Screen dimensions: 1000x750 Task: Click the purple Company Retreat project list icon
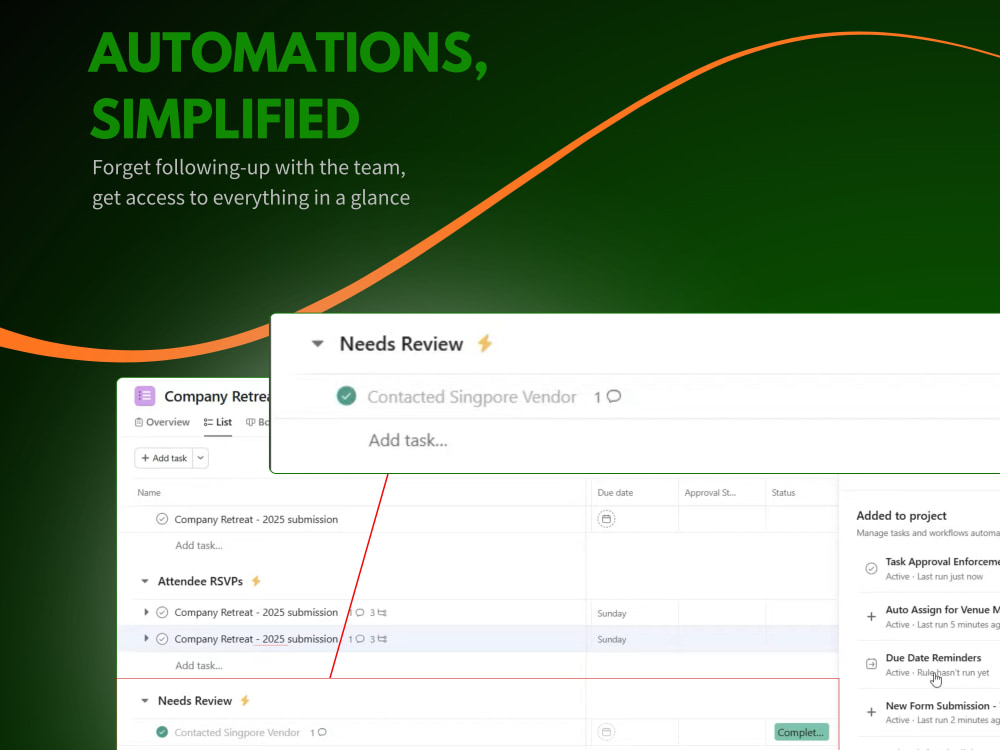pyautogui.click(x=145, y=396)
